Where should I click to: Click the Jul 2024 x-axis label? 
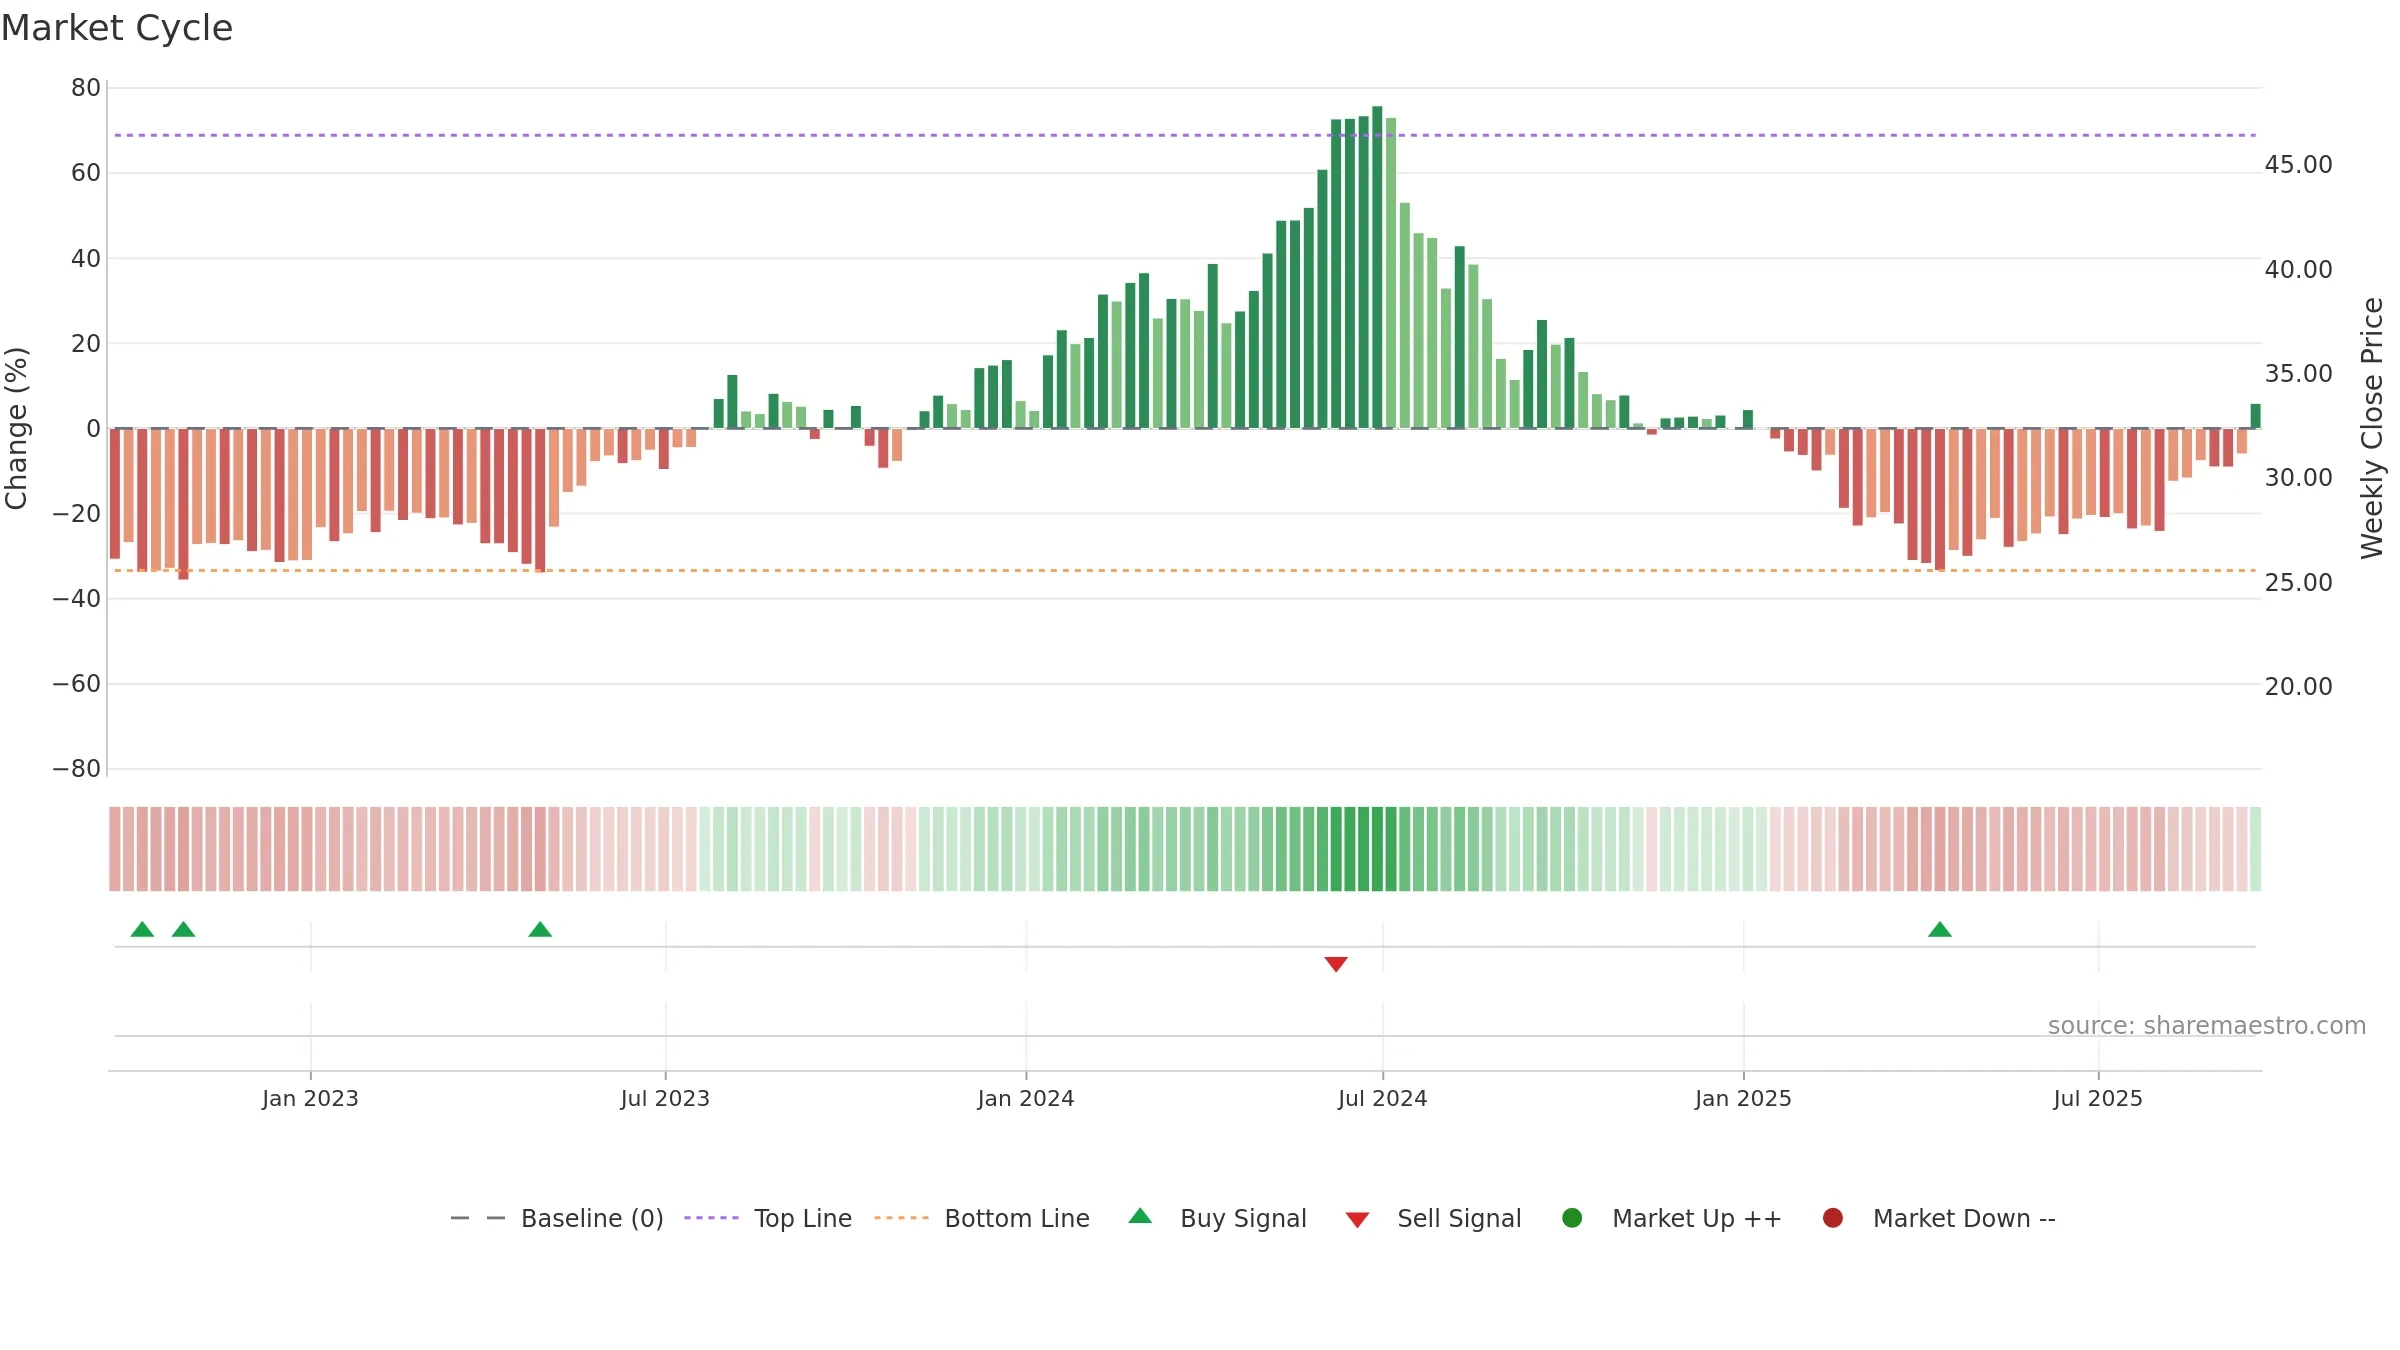[1383, 1098]
